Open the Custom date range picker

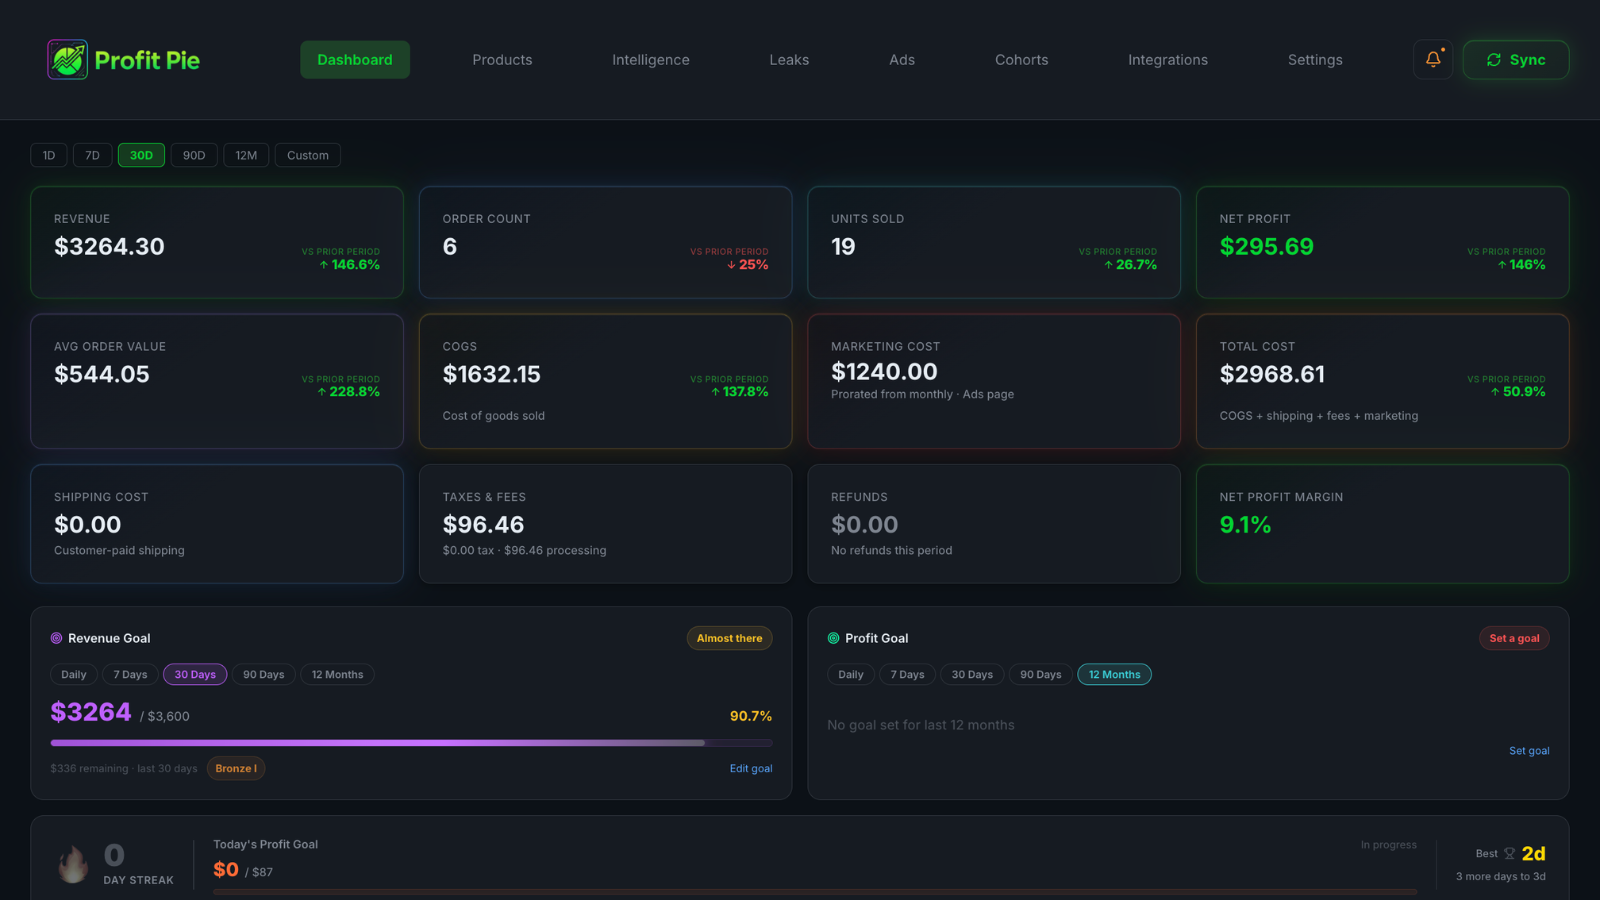pyautogui.click(x=308, y=155)
